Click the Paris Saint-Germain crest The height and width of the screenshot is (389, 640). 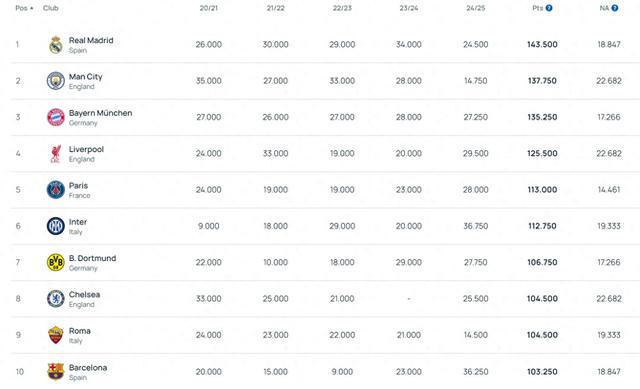[56, 190]
